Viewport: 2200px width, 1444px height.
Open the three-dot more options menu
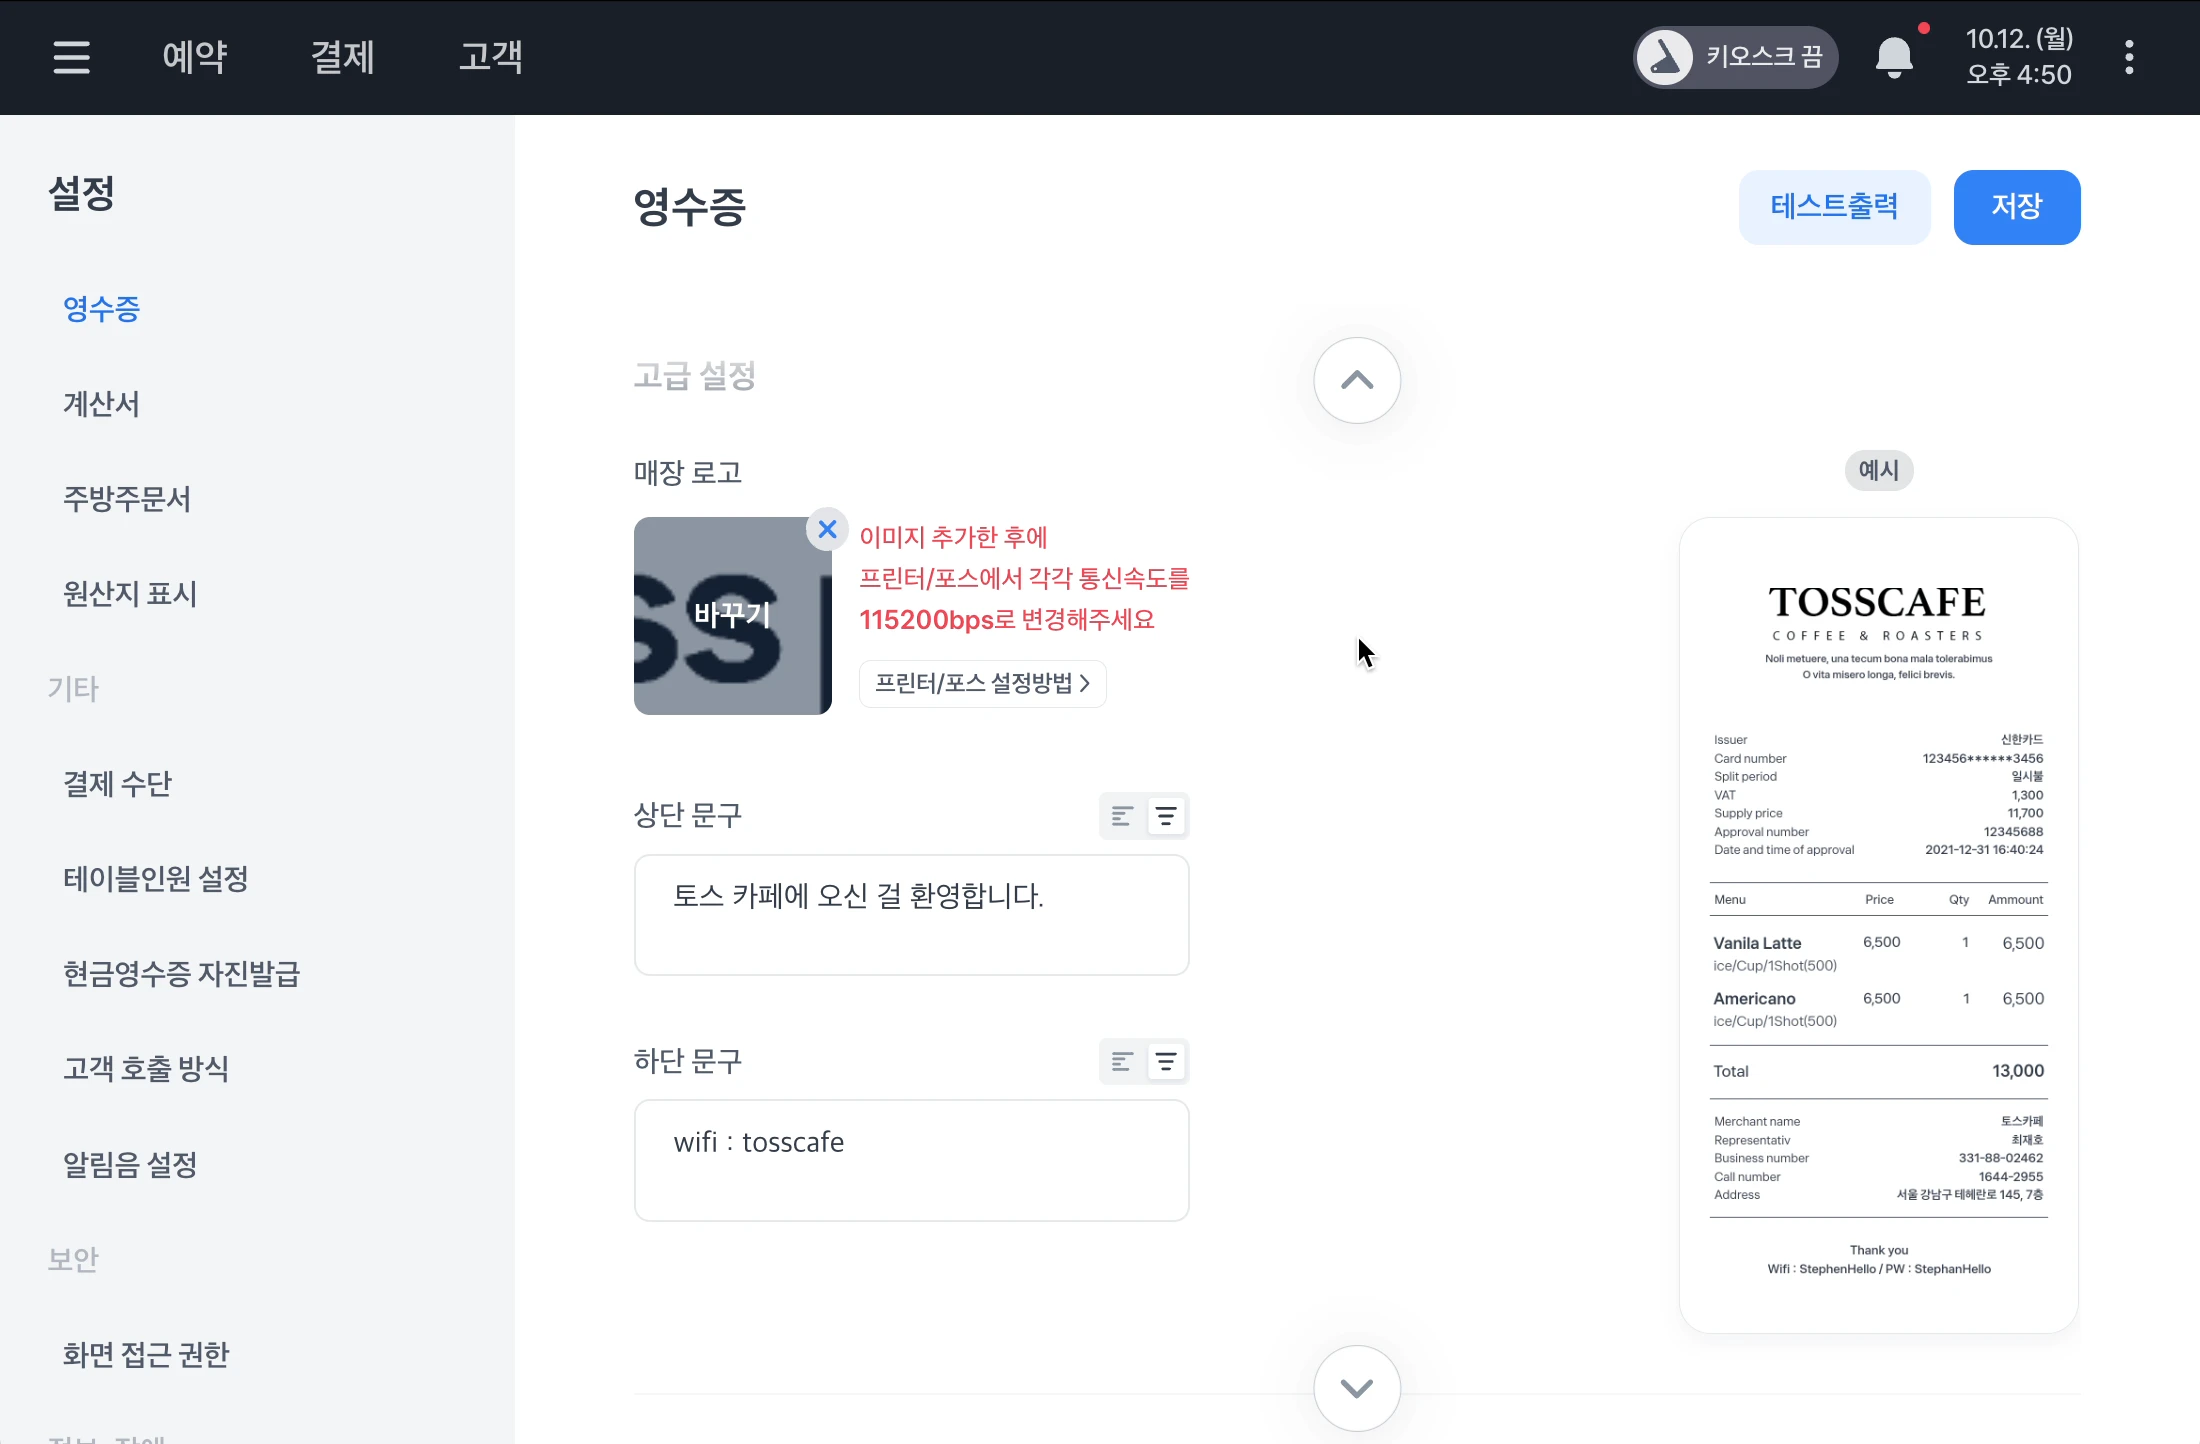pos(2129,57)
